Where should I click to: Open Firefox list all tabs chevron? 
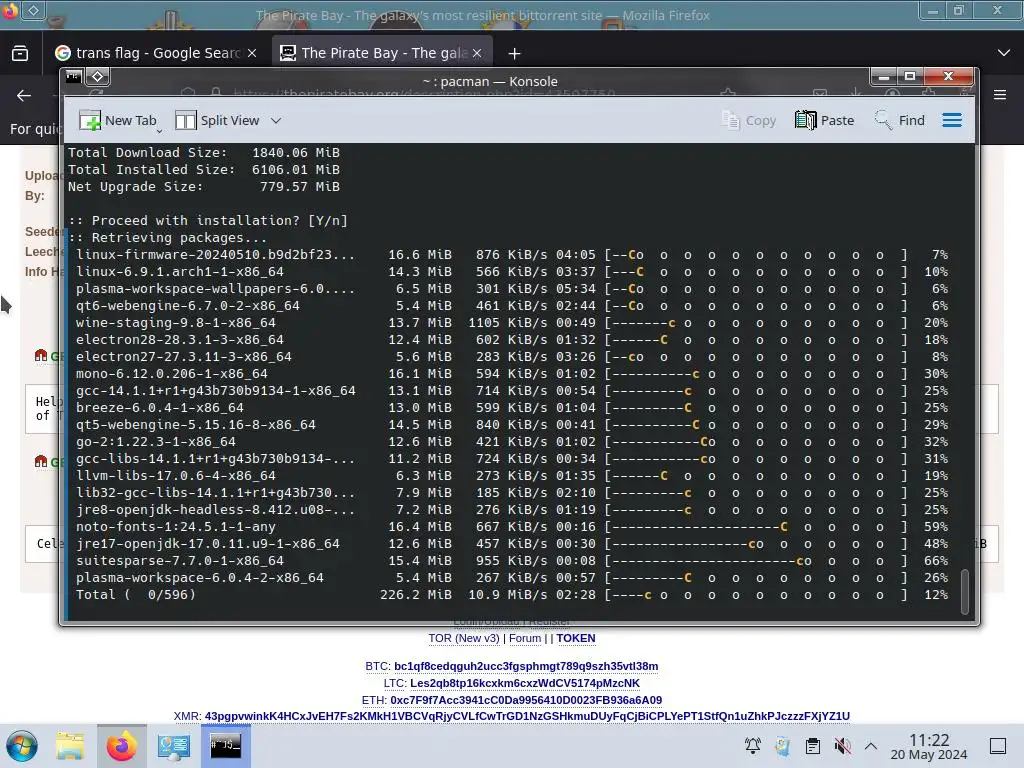pos(1004,53)
